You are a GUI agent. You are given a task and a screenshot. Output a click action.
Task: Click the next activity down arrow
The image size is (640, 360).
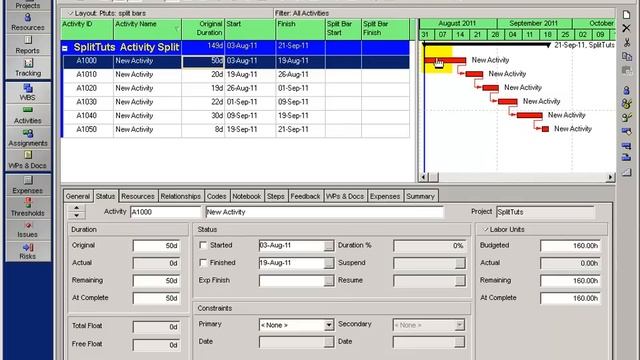click(x=76, y=215)
